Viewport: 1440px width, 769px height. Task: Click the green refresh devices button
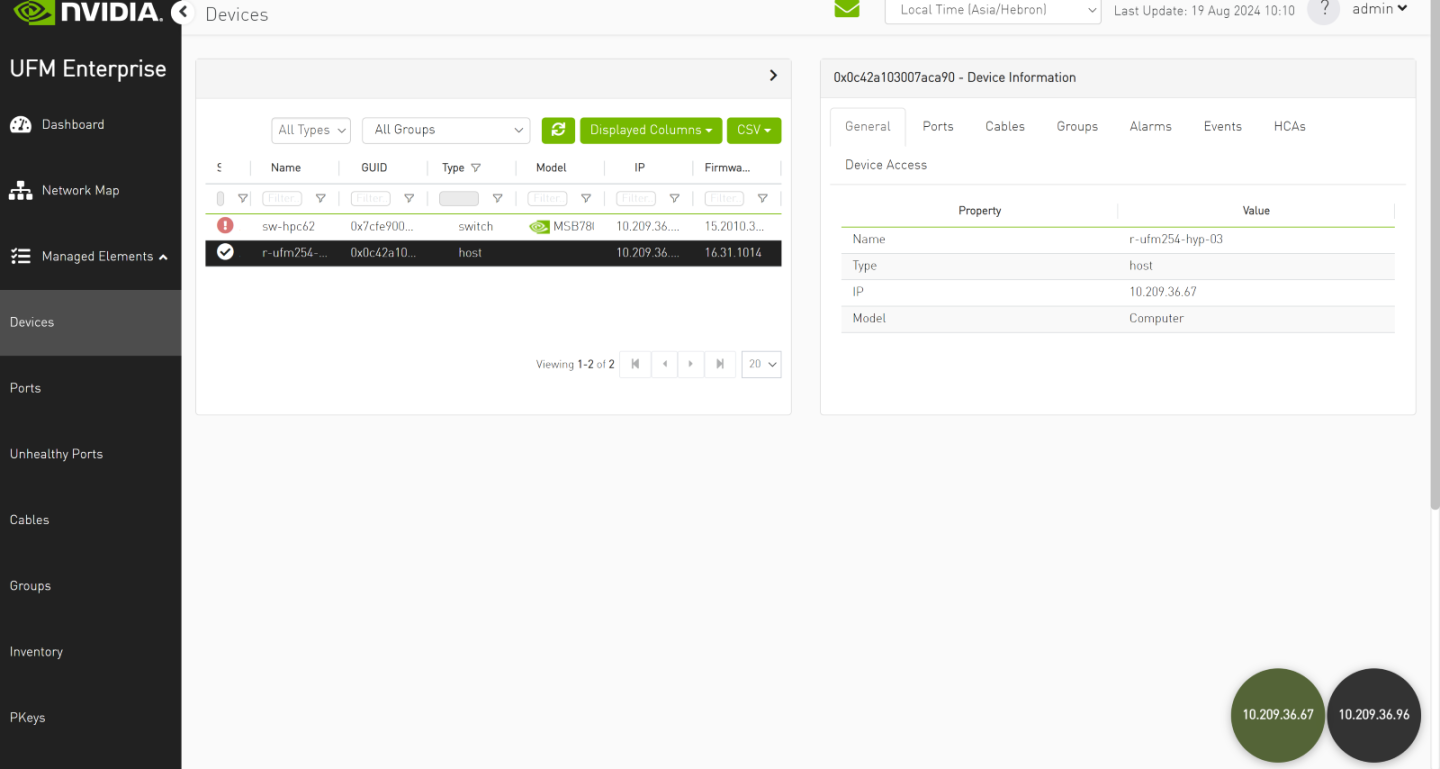tap(558, 130)
